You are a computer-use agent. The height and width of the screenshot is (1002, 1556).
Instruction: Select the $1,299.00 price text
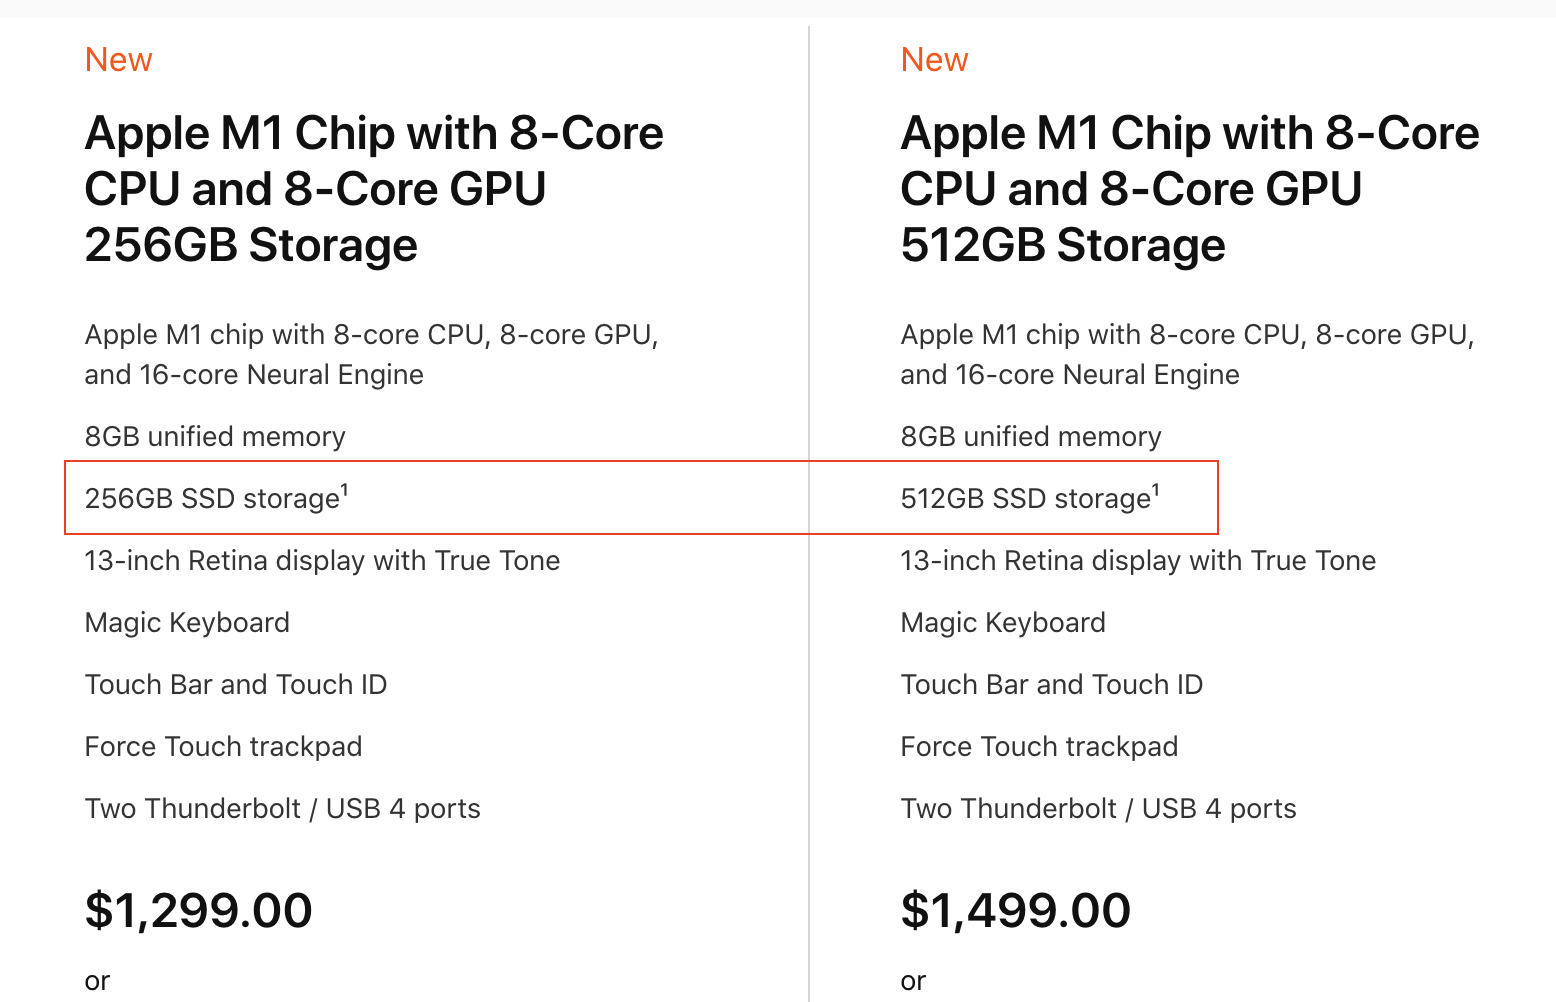(x=199, y=910)
